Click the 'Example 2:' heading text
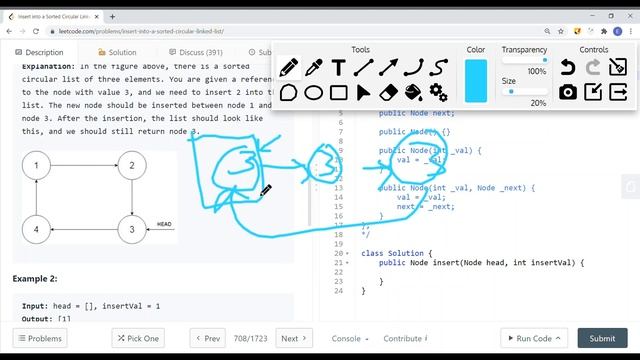The height and width of the screenshot is (360, 640). click(35, 279)
